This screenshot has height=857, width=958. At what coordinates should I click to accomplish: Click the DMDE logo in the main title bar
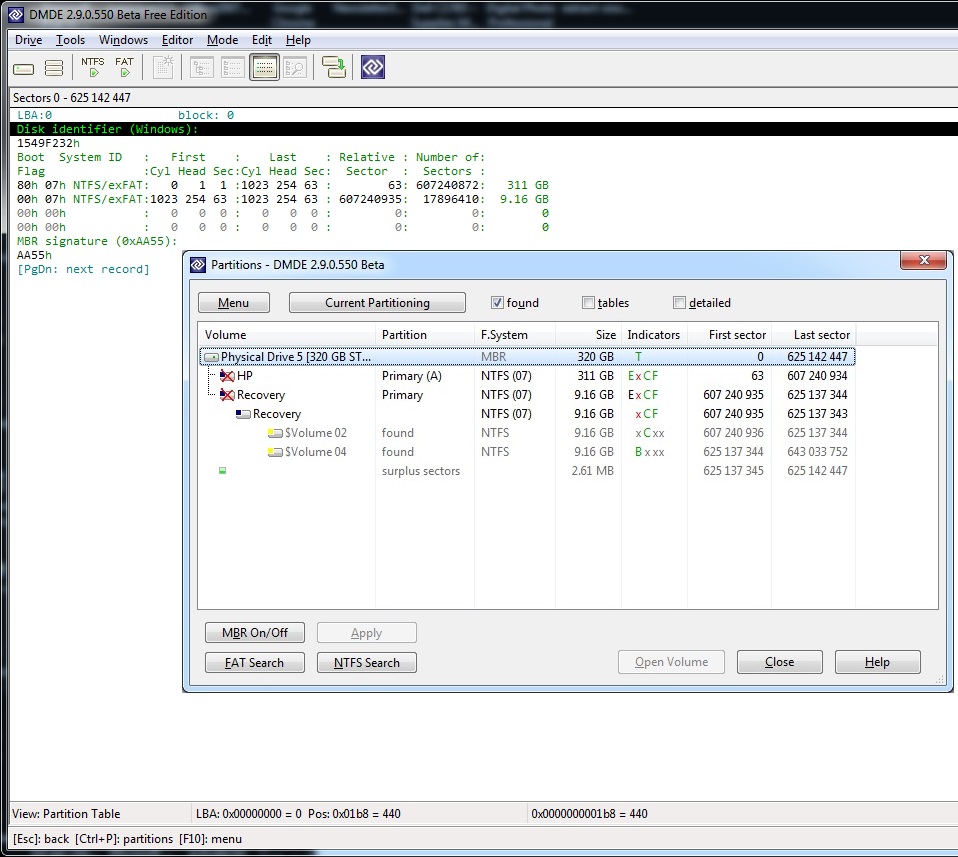coord(16,14)
